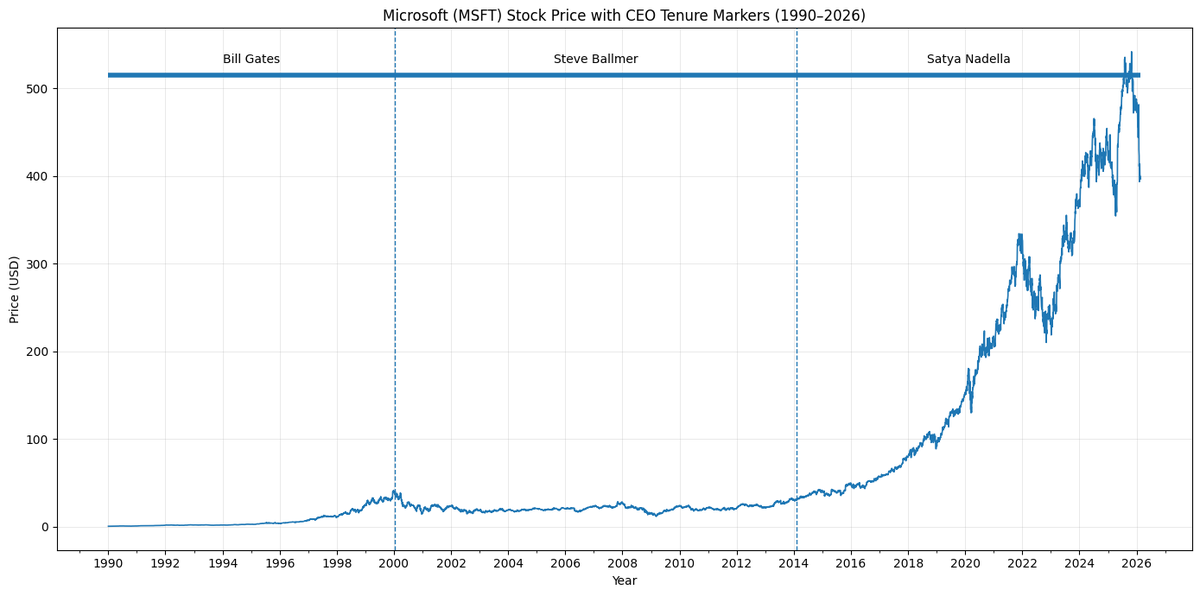Screen dimensions: 1200x596
Task: Click the 1996 x-axis tick label
Action: pyautogui.click(x=280, y=563)
